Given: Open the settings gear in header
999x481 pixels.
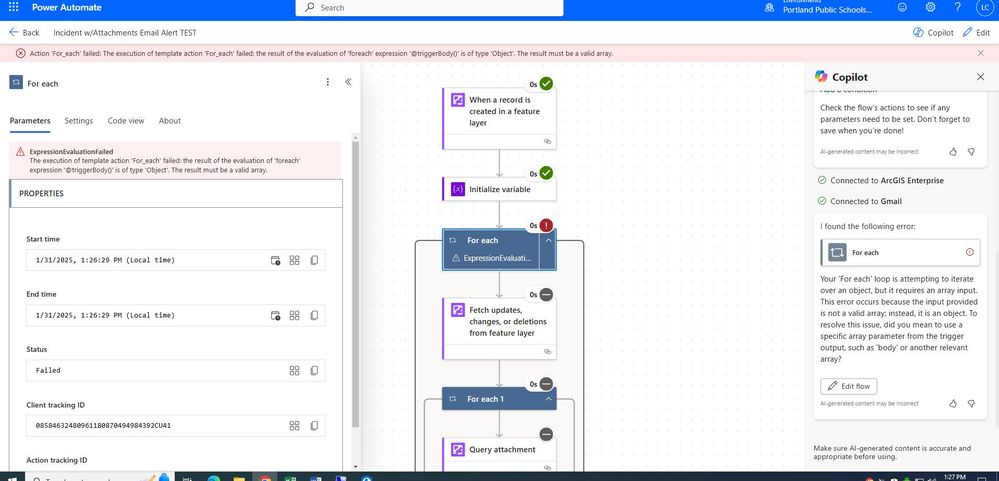Looking at the screenshot, I should click(x=930, y=7).
